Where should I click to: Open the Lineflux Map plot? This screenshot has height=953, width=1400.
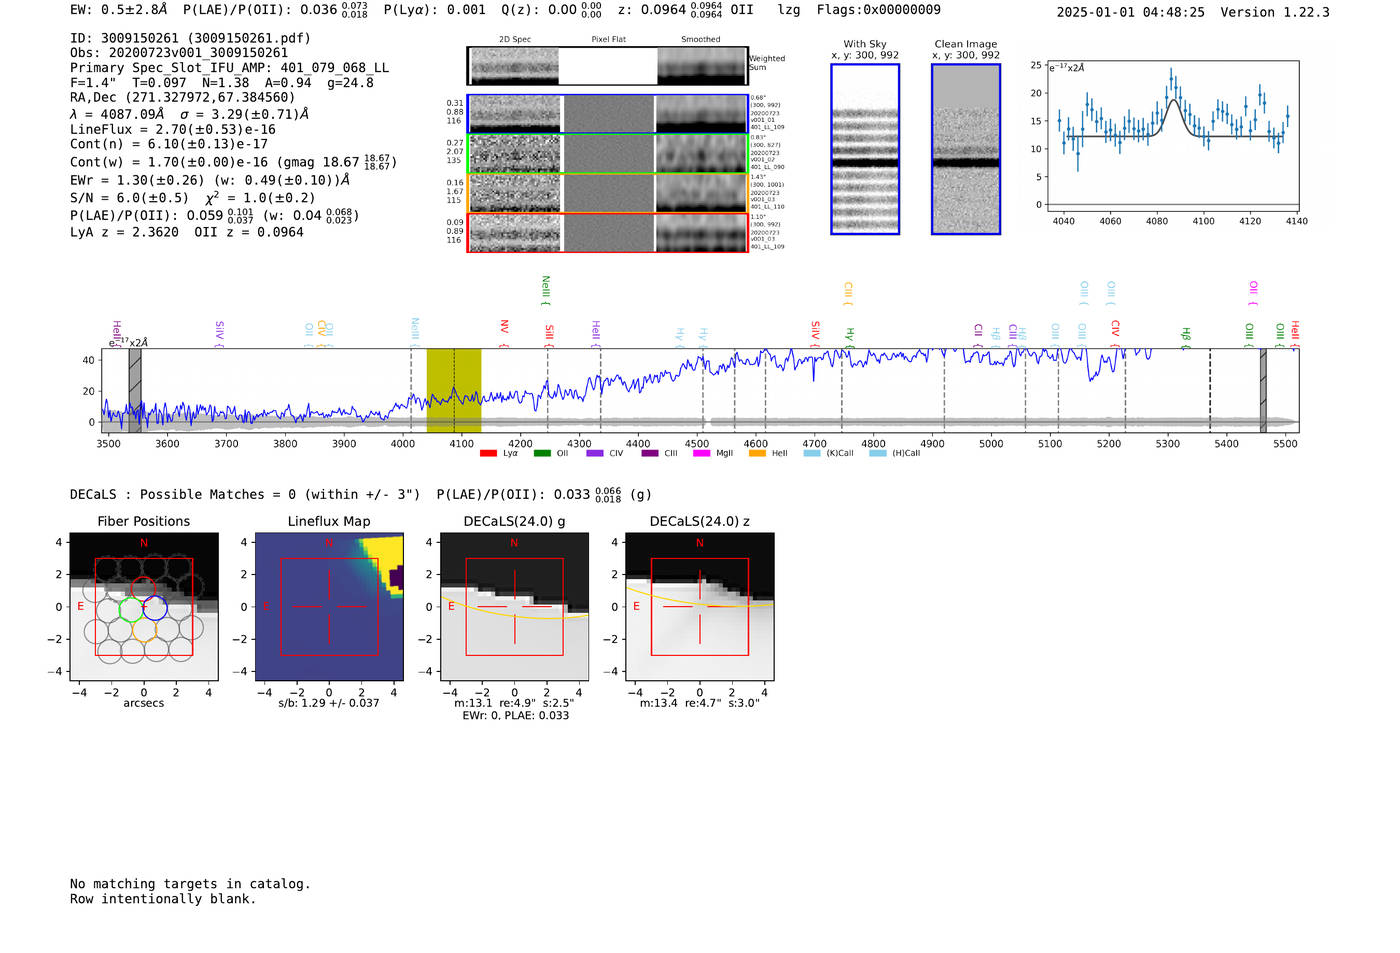point(329,607)
